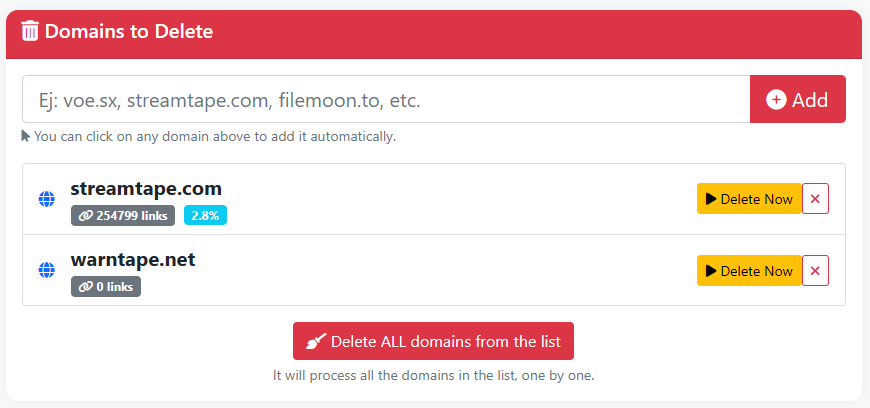Screen dimensions: 870x408
Task: Click the trash can icon in header
Action: (x=30, y=32)
